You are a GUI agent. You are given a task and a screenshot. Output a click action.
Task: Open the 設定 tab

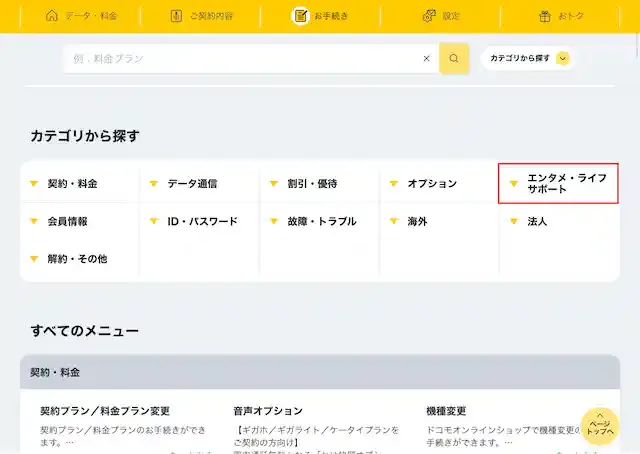(440, 16)
